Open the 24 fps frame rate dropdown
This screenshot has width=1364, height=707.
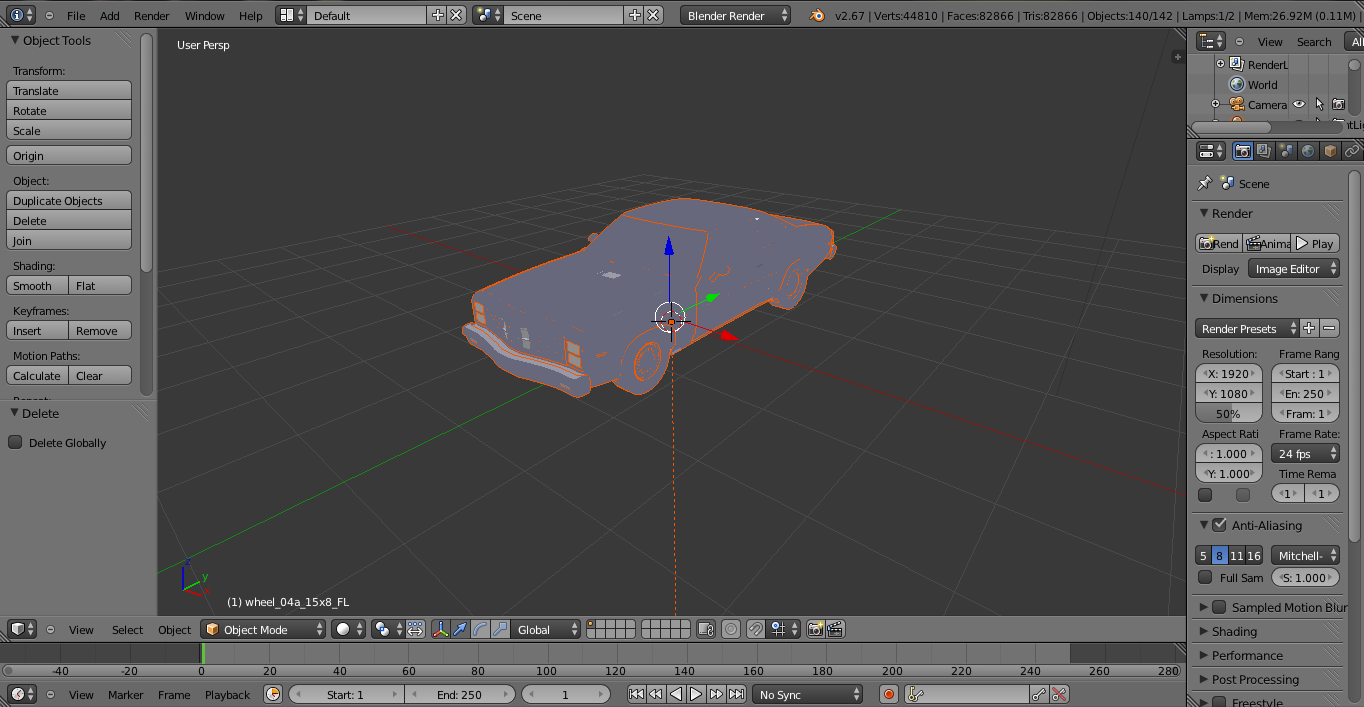click(x=1305, y=453)
